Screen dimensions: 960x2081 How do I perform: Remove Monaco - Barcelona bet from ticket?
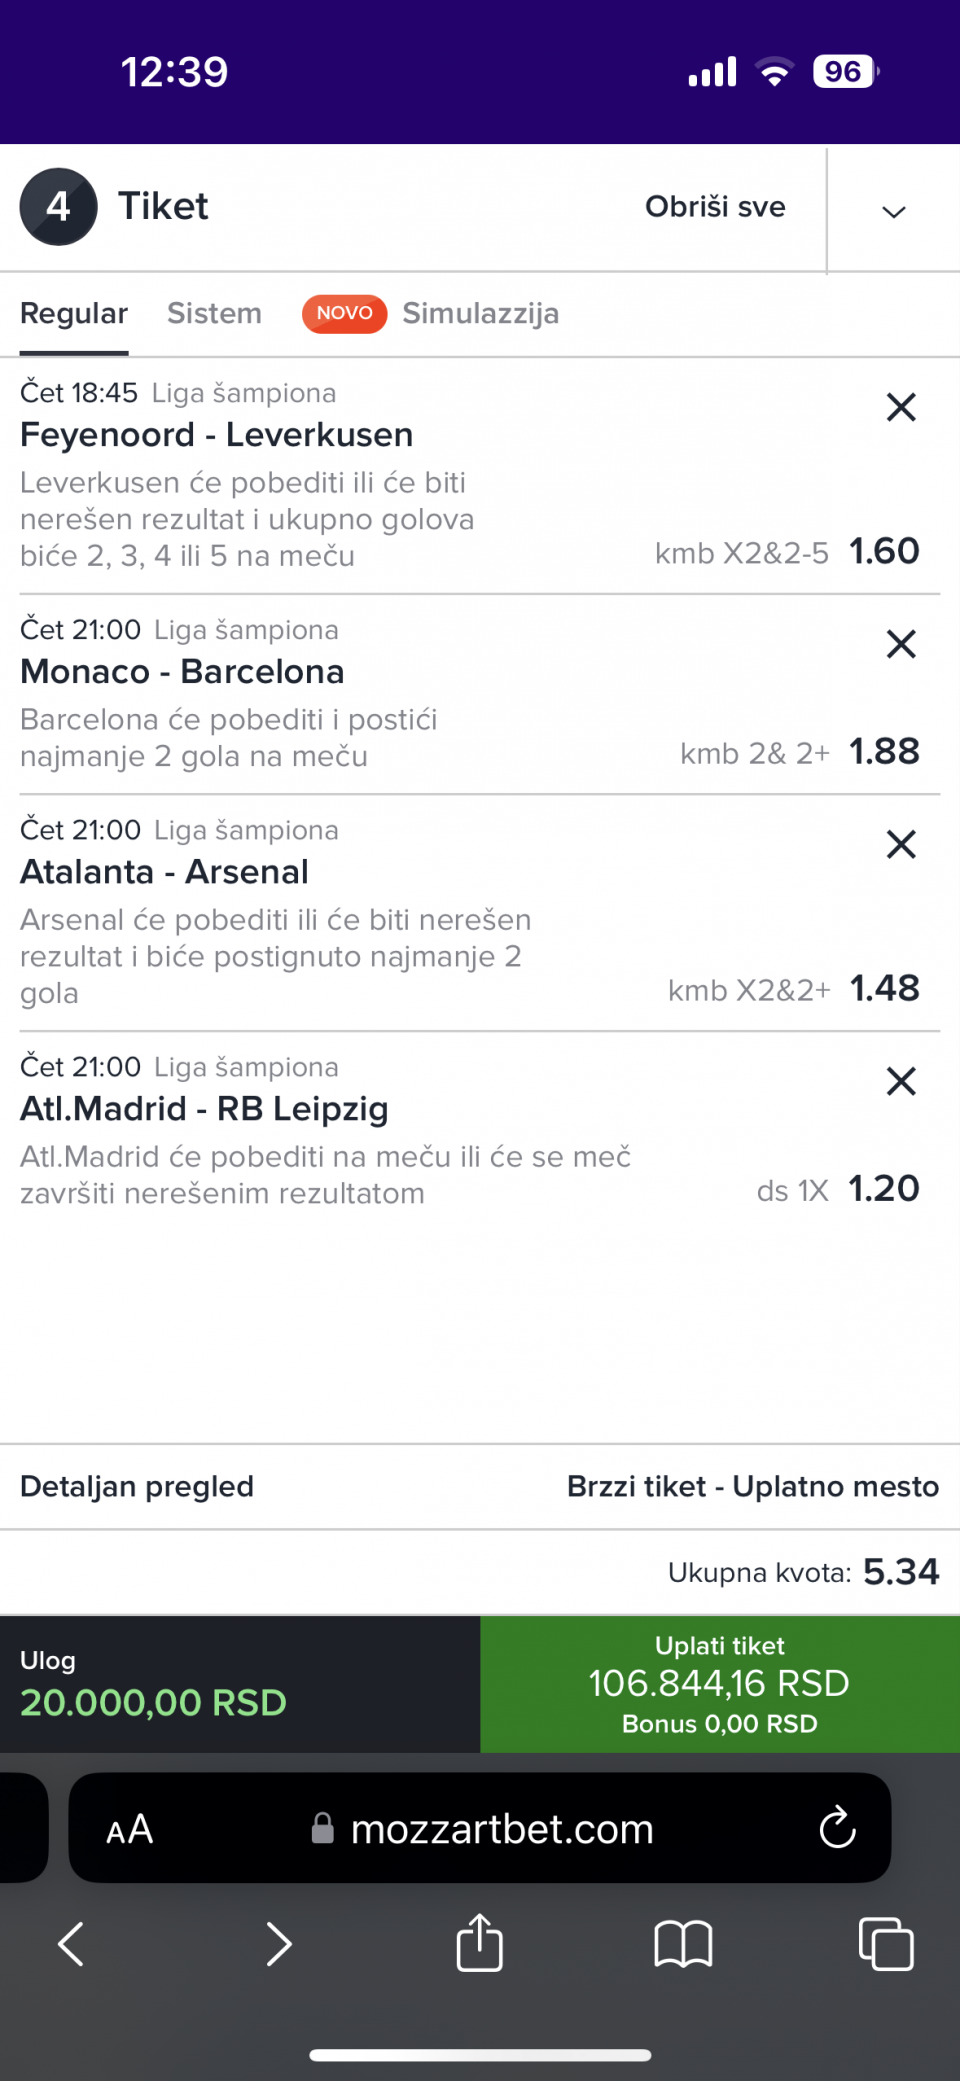coord(901,644)
